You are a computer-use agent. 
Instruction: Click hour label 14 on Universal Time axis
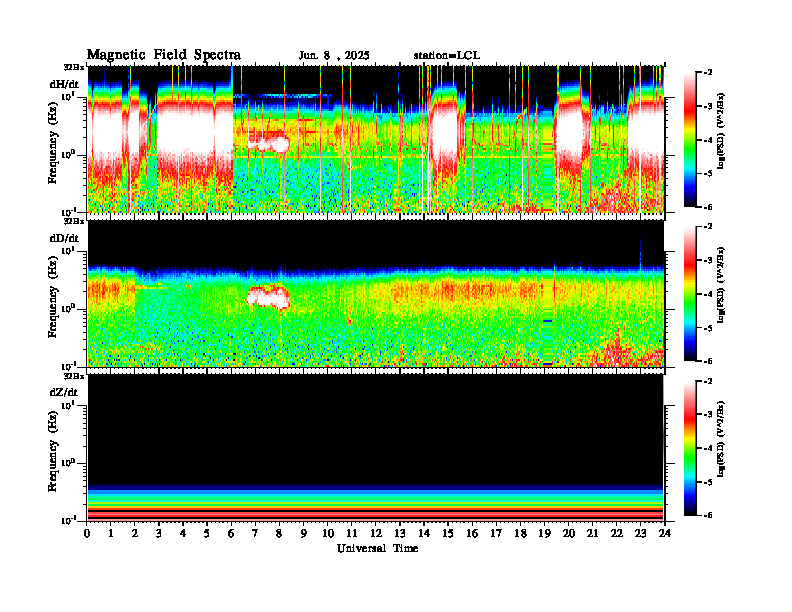[424, 534]
